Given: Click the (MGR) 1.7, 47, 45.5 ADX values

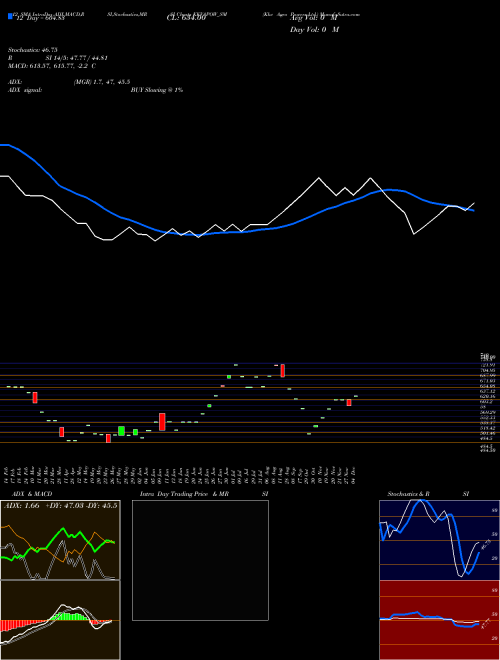Looking at the screenshot, I should [x=101, y=82].
